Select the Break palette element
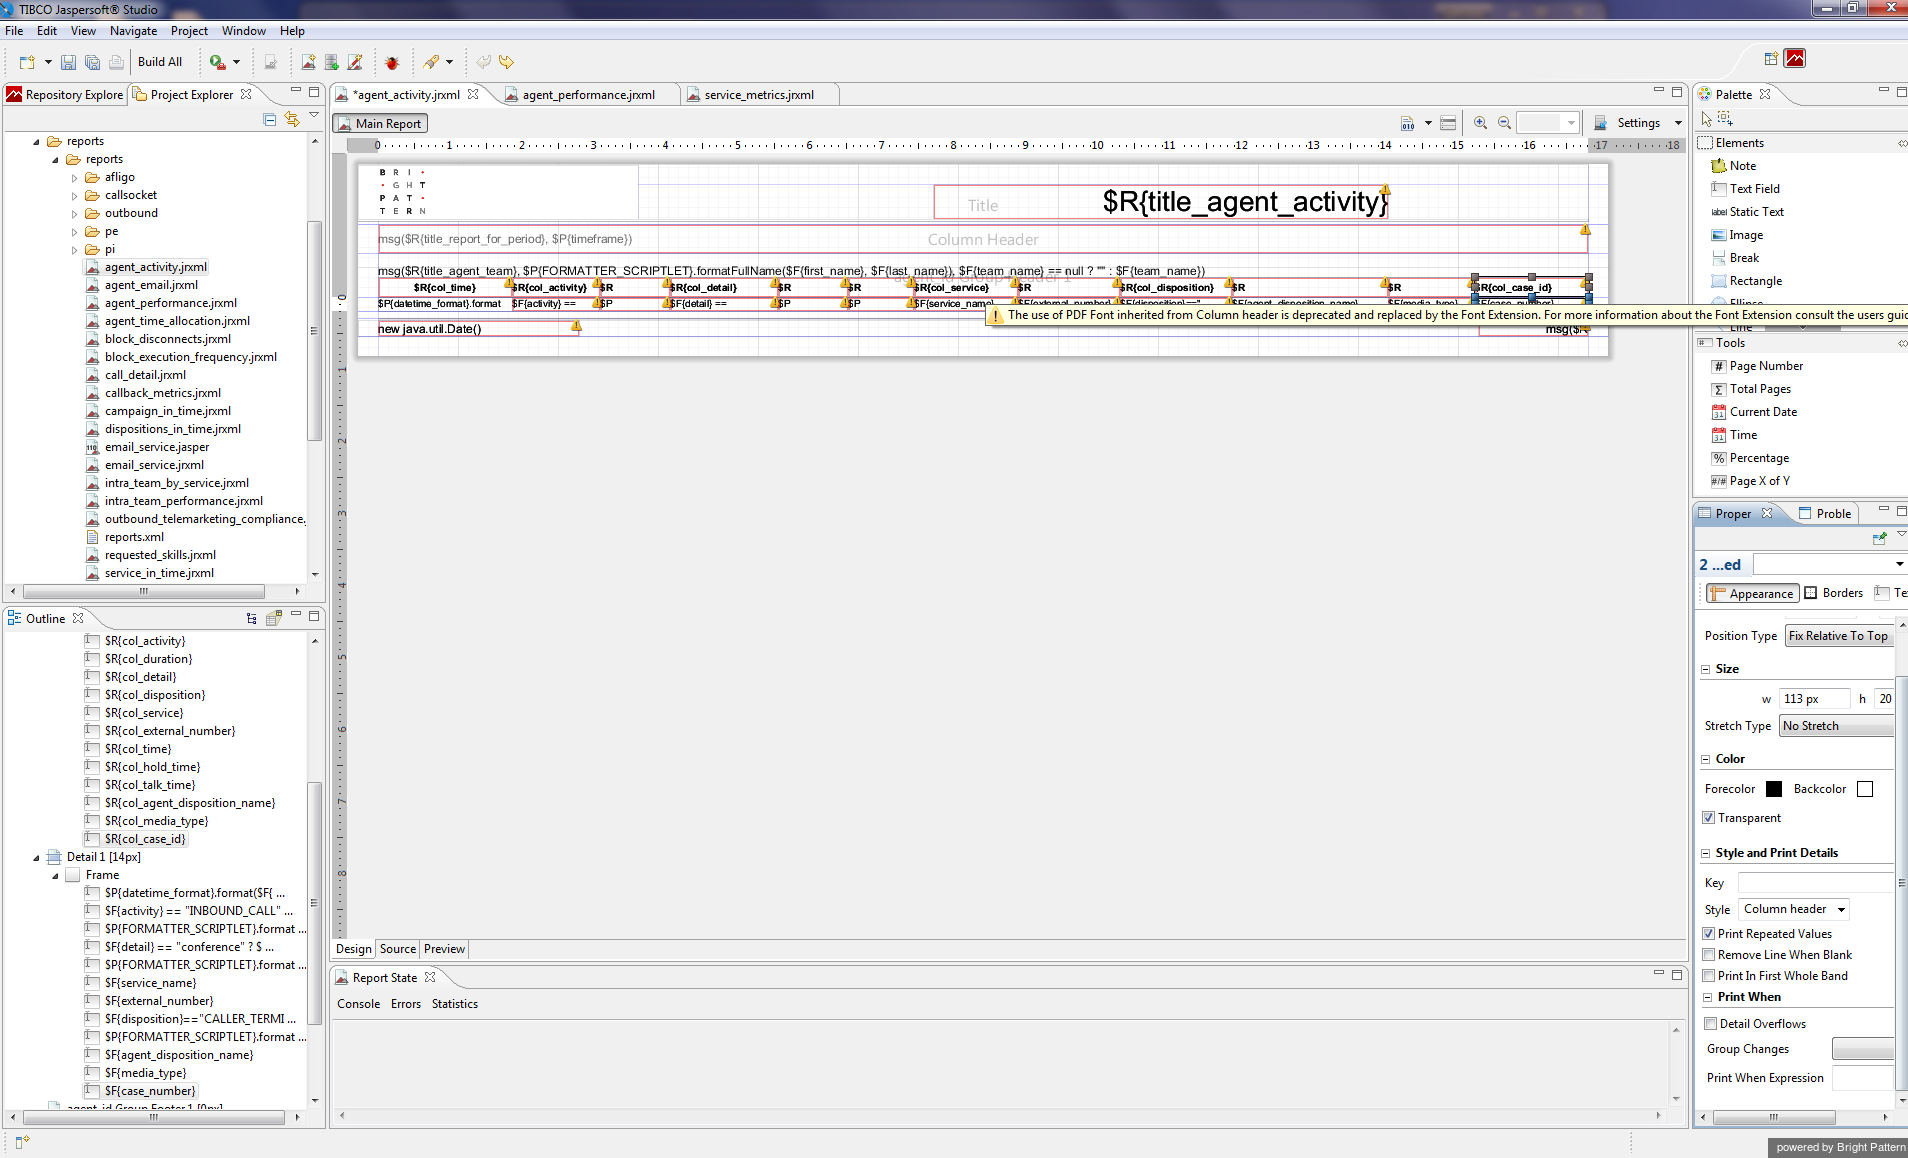Viewport: 1908px width, 1158px height. [x=1736, y=258]
